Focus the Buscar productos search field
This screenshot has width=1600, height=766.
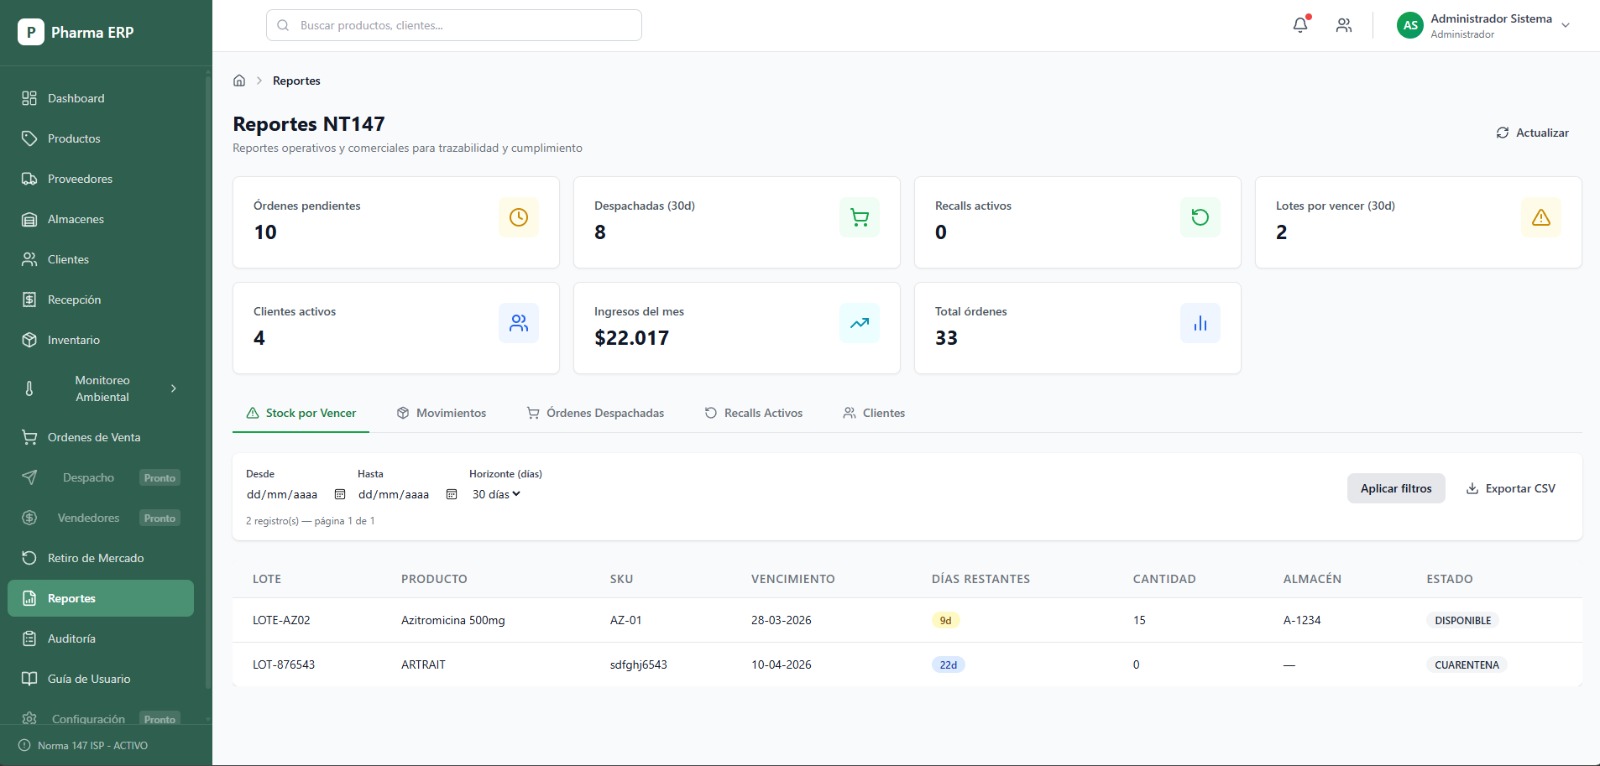[x=454, y=25]
